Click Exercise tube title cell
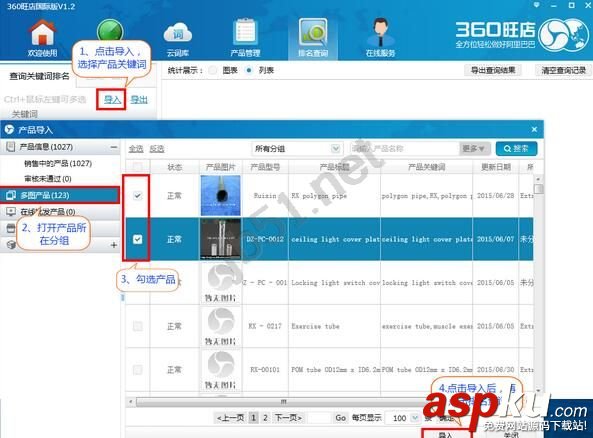The width and height of the screenshot is (593, 438). pos(335,326)
